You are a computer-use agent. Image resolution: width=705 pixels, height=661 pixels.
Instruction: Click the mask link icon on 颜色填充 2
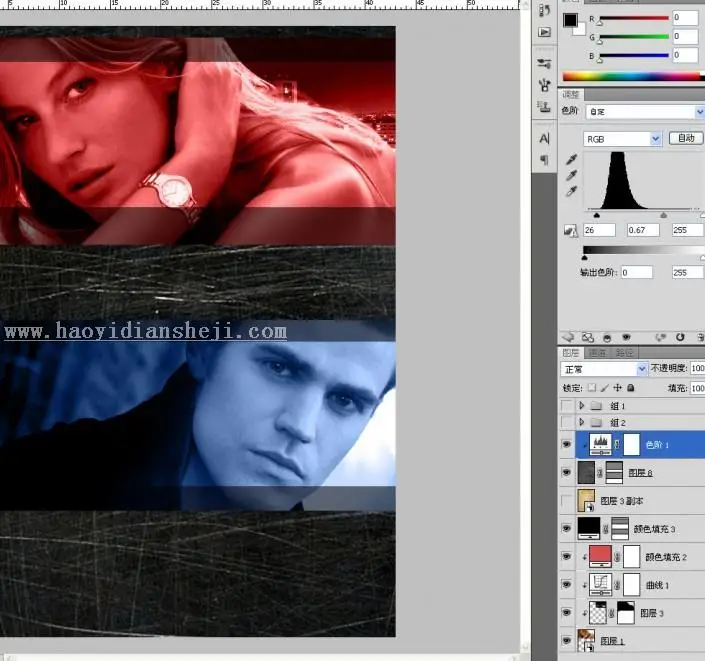(x=617, y=557)
